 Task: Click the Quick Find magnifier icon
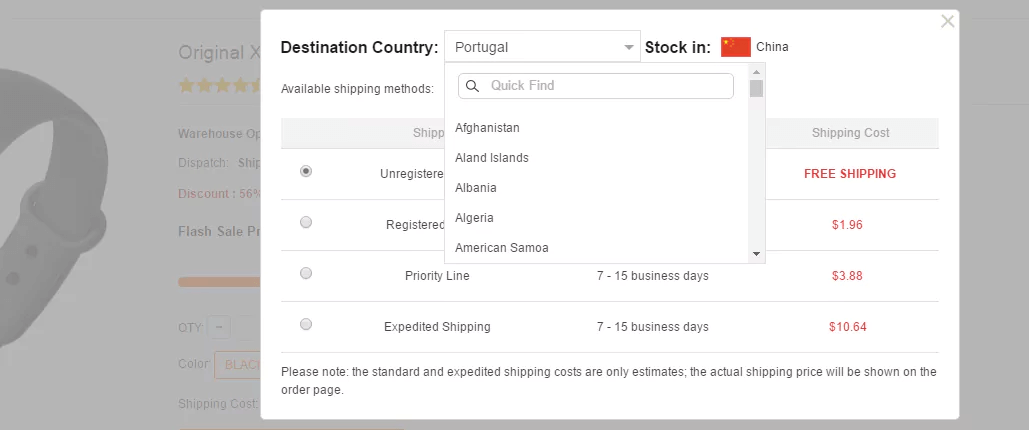(x=473, y=86)
